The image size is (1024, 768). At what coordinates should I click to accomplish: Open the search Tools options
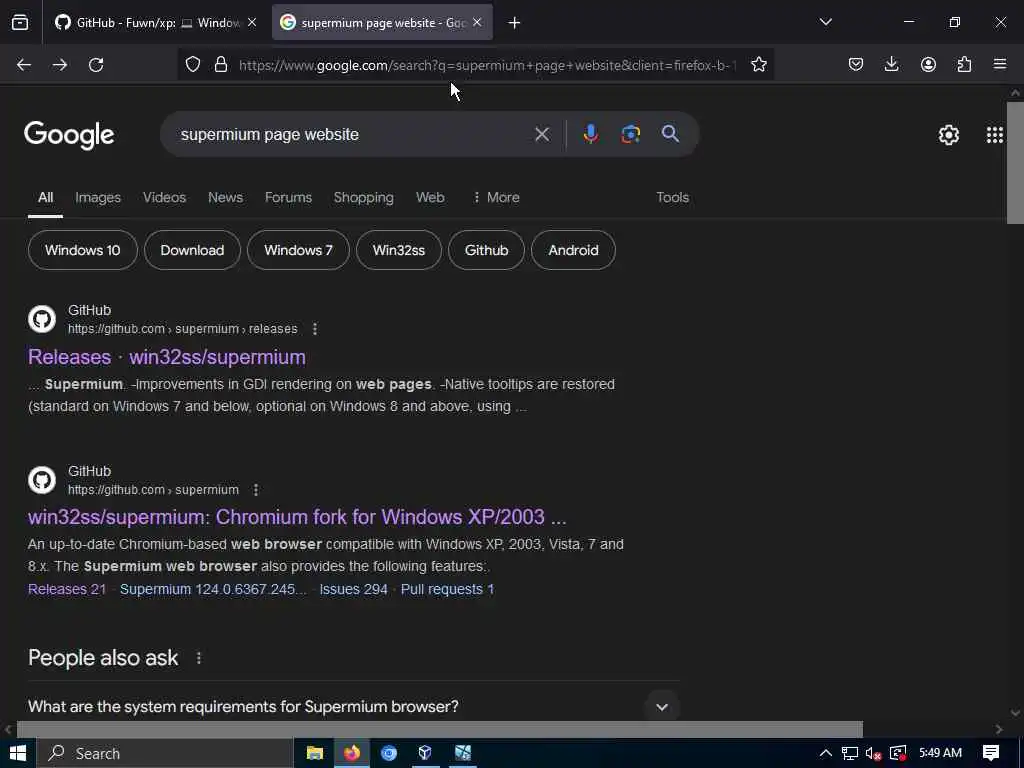tap(673, 197)
